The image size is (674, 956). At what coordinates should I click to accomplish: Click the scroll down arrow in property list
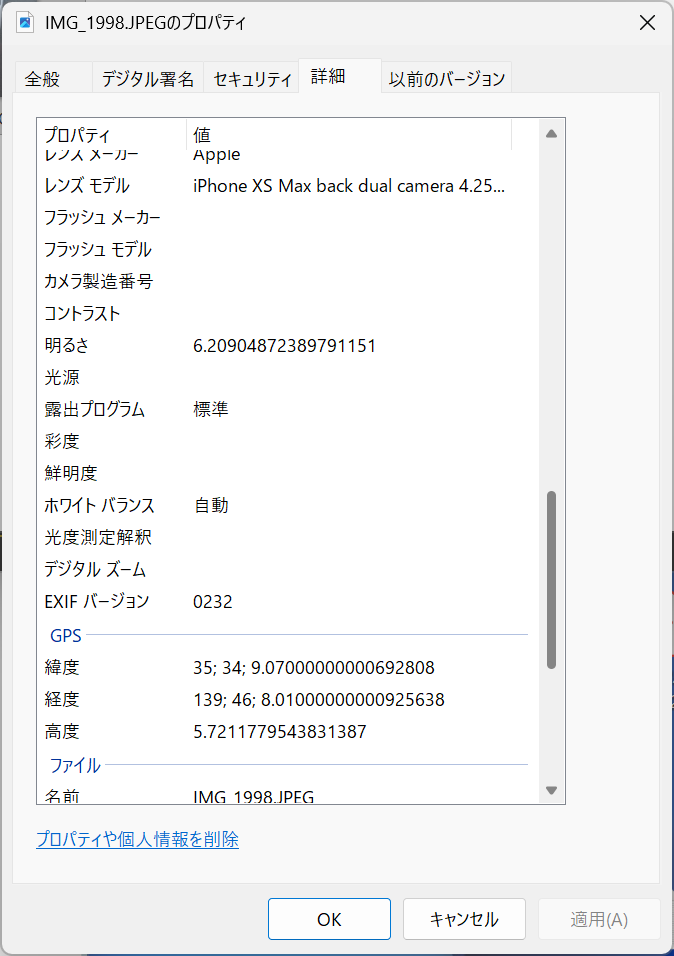click(550, 790)
